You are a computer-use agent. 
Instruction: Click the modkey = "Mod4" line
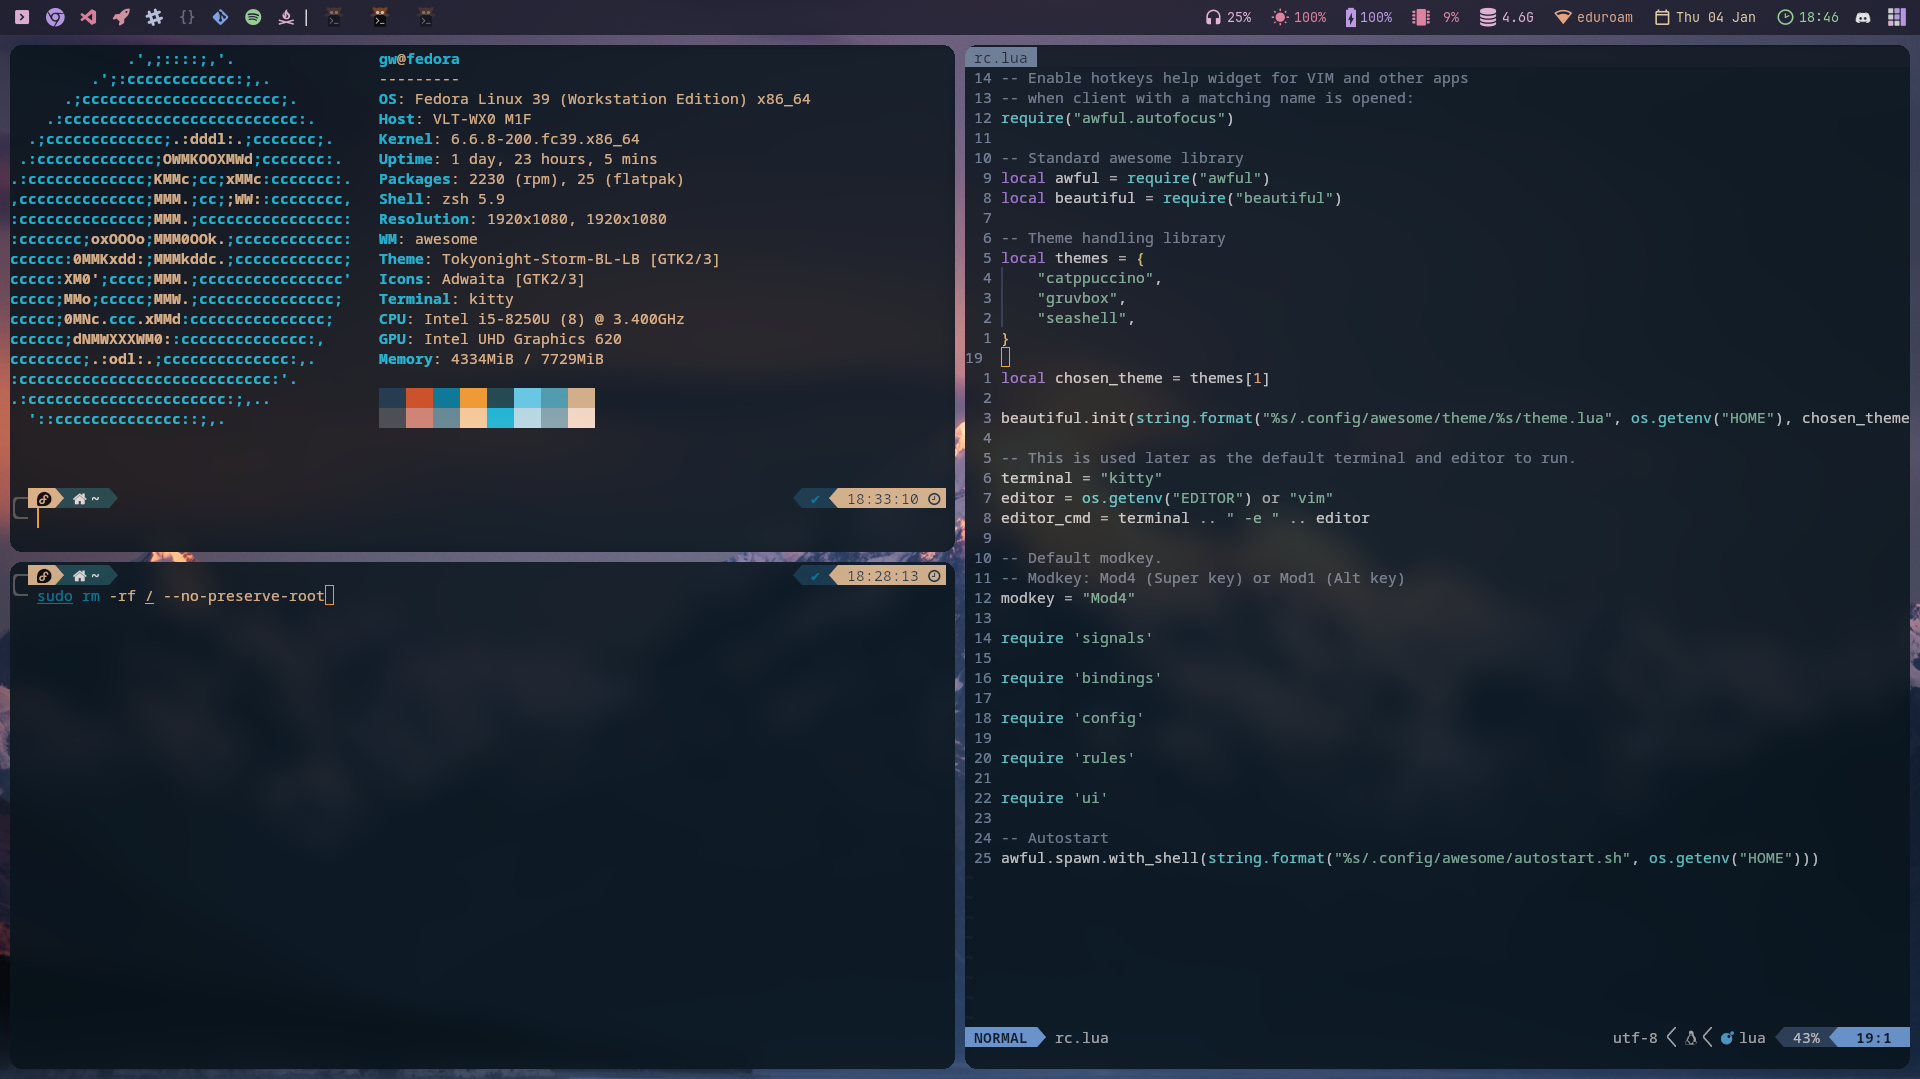pos(1068,598)
